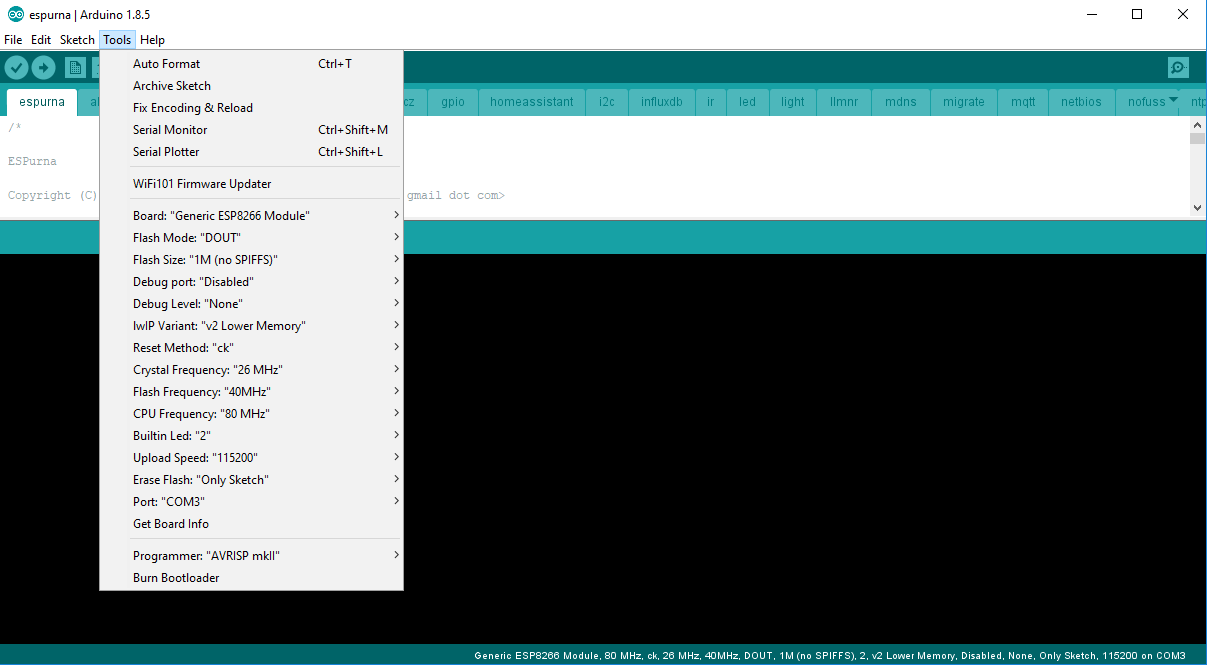1207x665 pixels.
Task: Open Serial Monitor from Tools menu
Action: coord(251,130)
